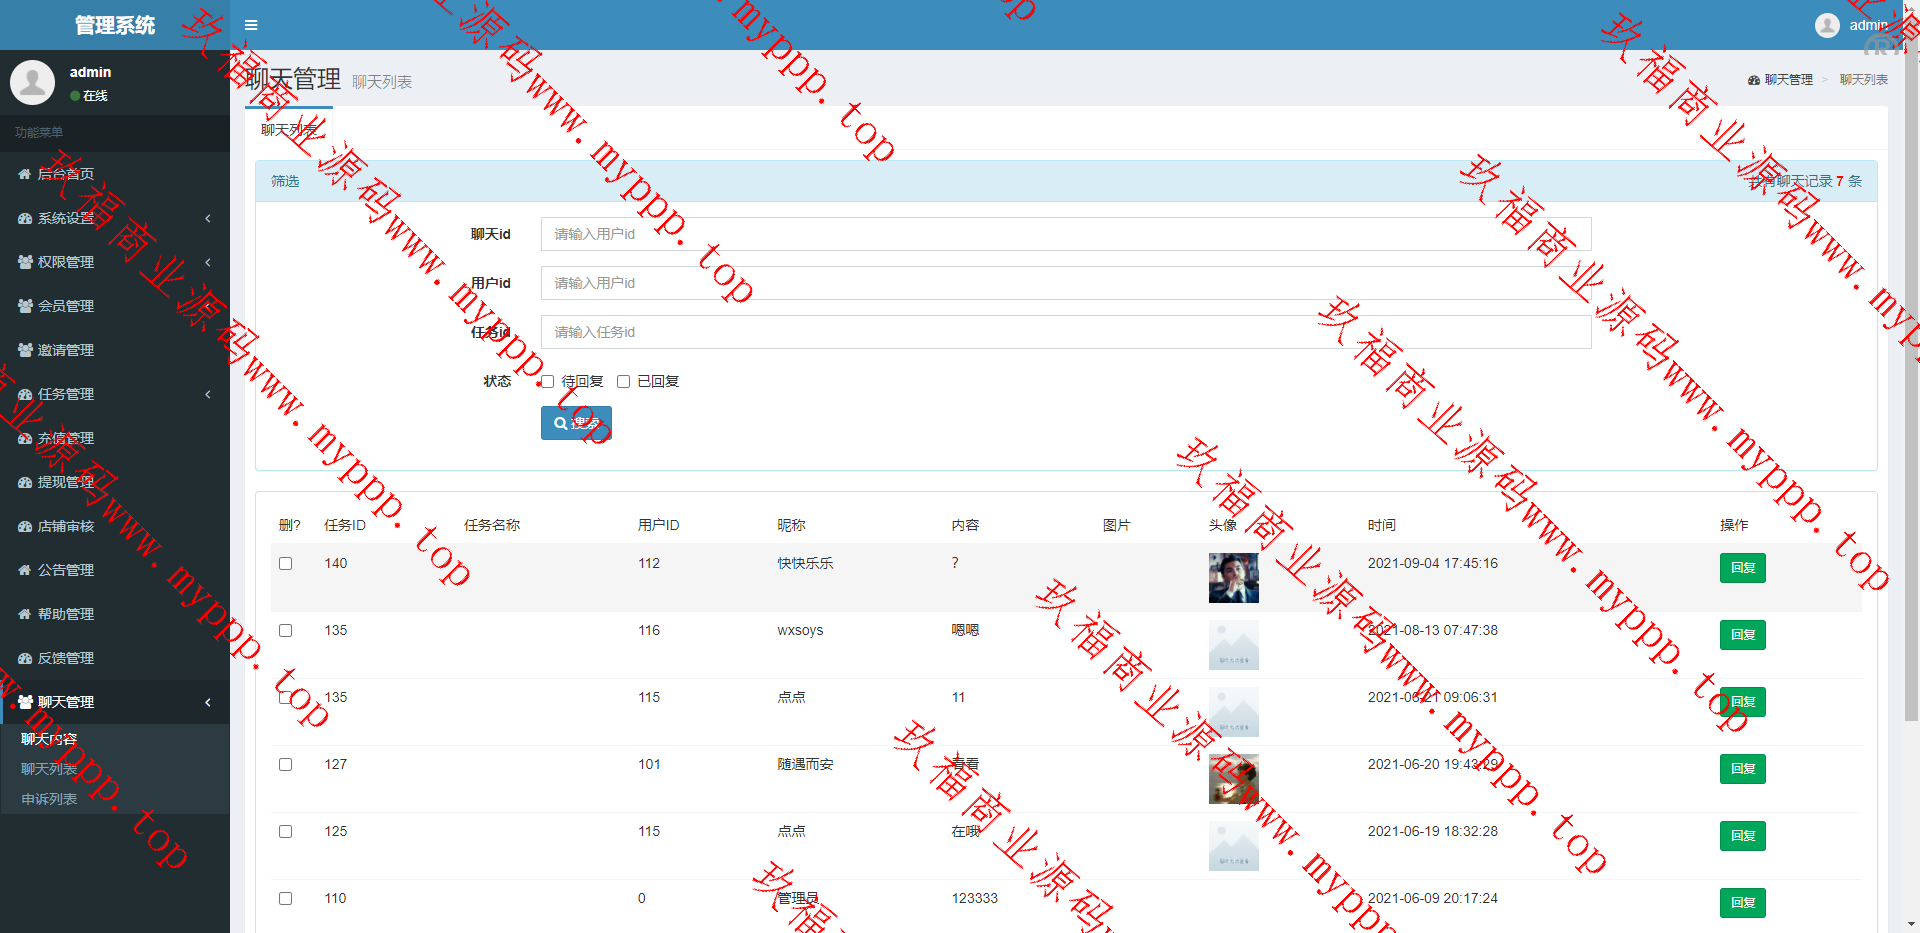Select the row checkbox for task 140
Screen dimensions: 1920x933
tap(286, 564)
